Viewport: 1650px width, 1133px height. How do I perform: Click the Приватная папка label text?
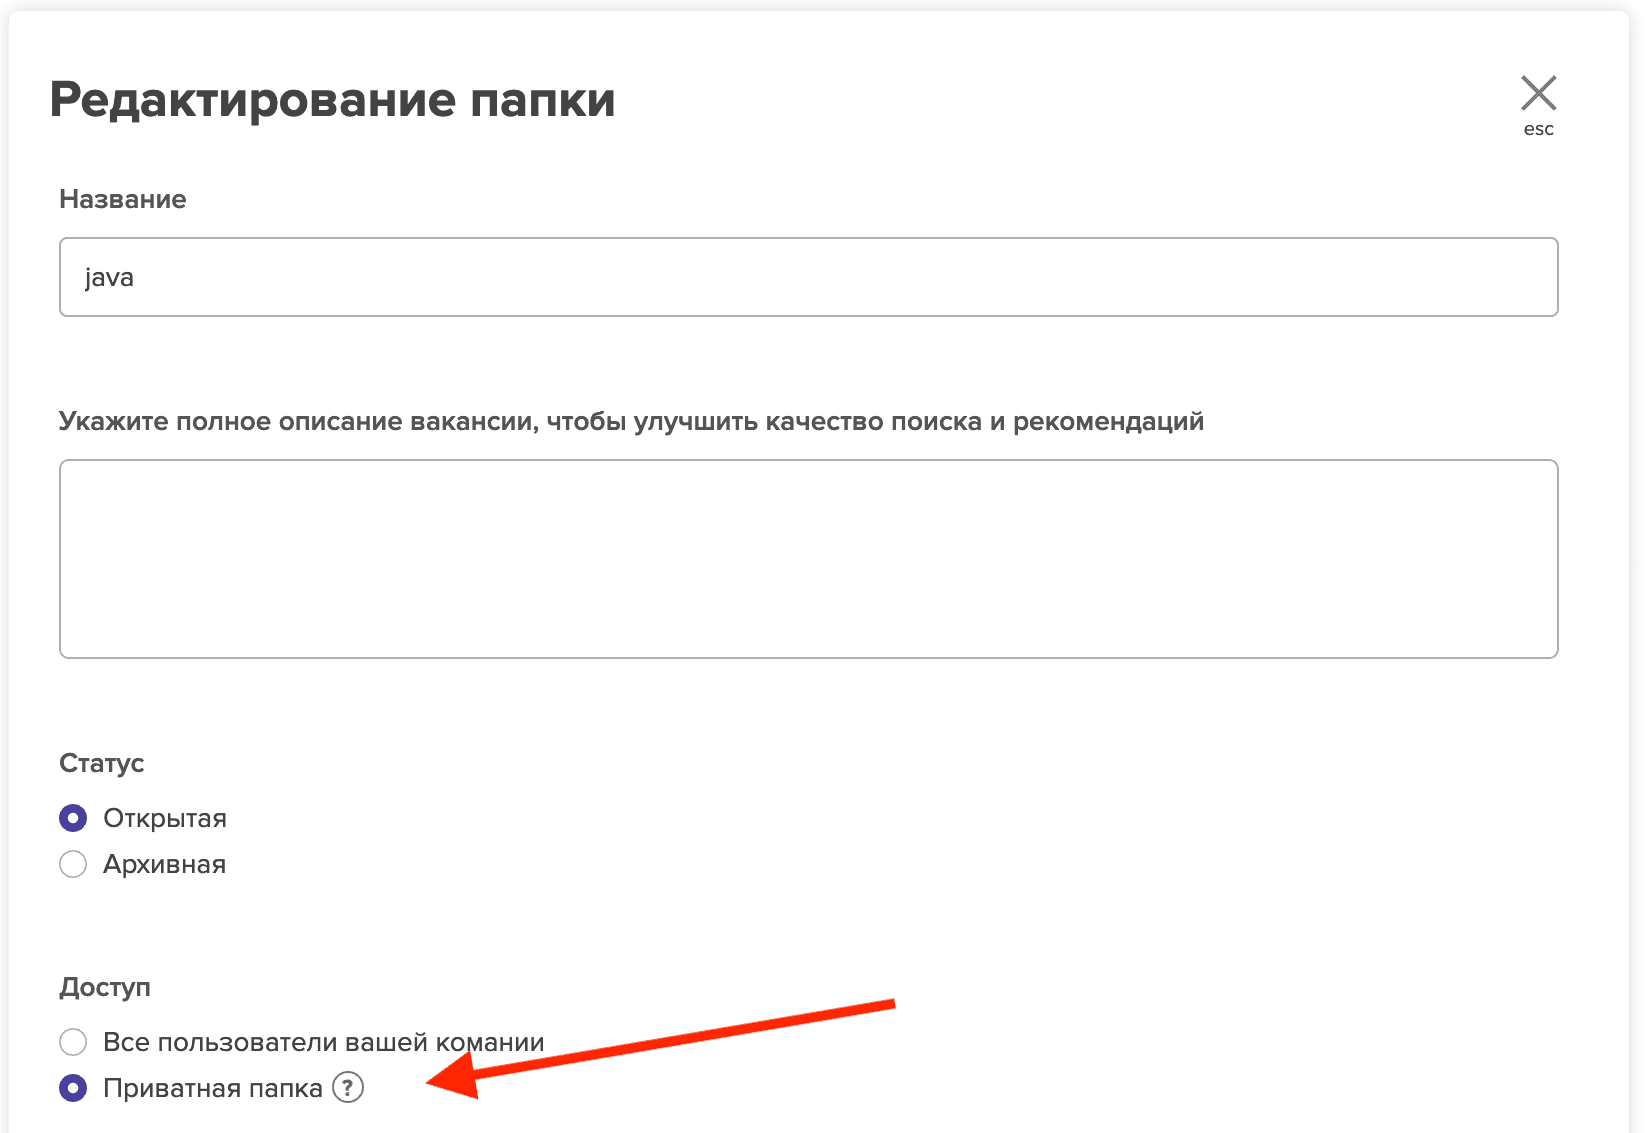click(212, 1088)
